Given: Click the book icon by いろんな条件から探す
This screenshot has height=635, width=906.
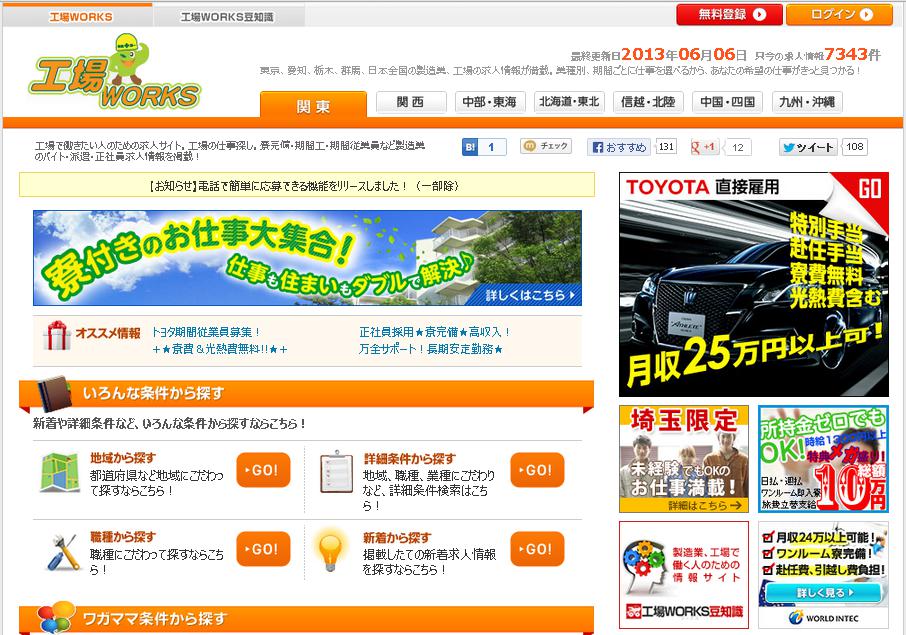Looking at the screenshot, I should tap(53, 393).
